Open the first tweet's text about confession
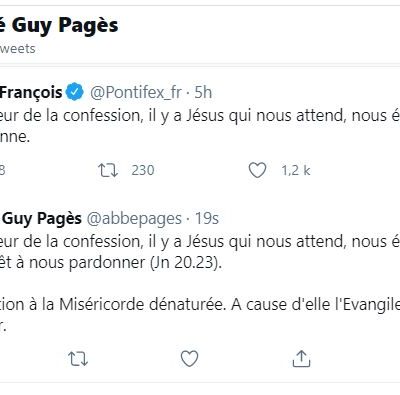Screen dimensions: 400x395 (x=200, y=126)
